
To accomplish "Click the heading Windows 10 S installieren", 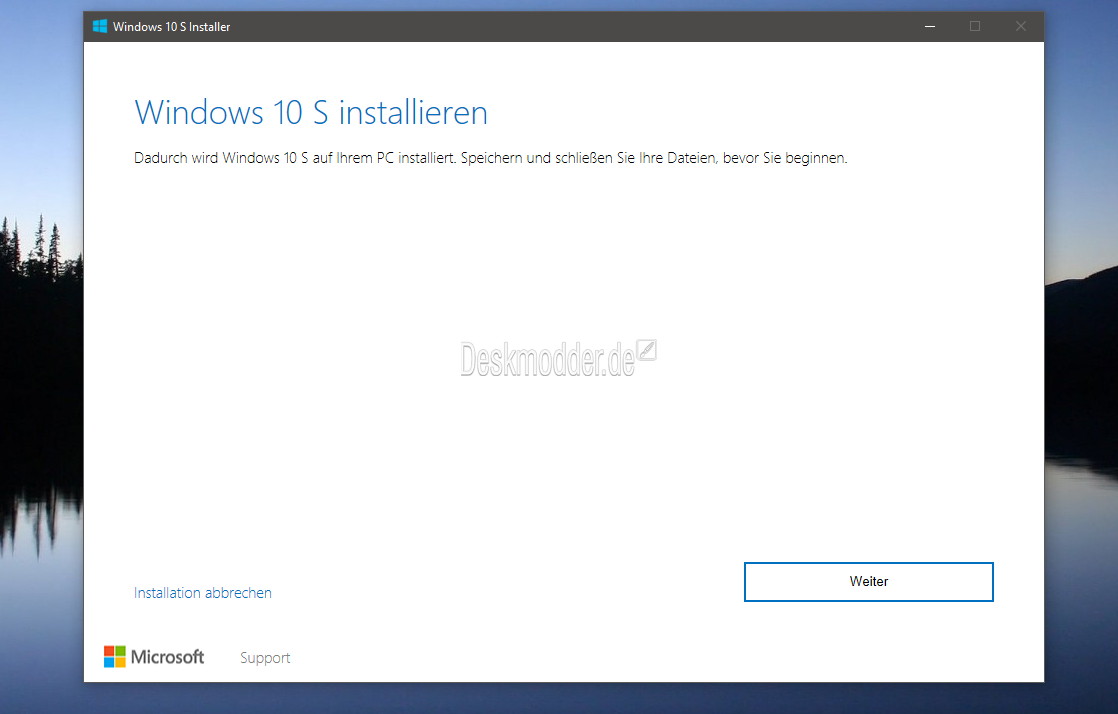I will coord(311,113).
